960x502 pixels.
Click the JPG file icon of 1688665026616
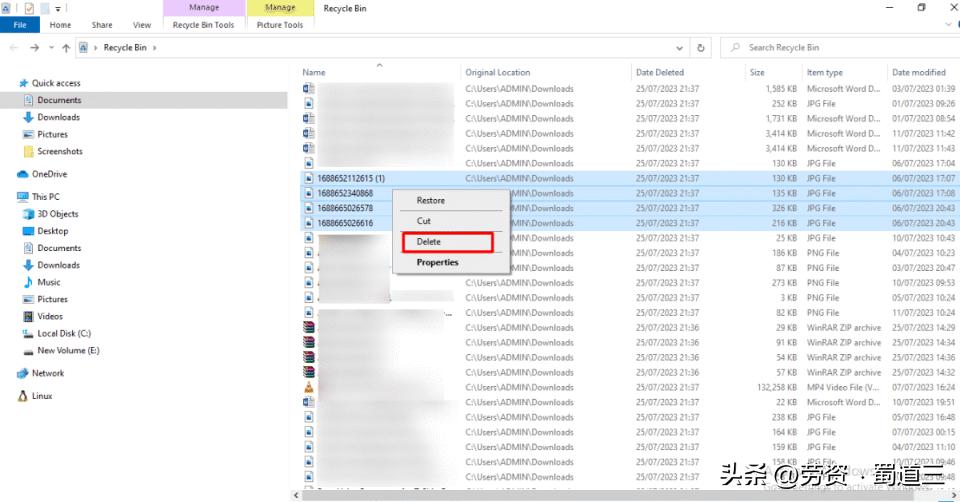point(309,223)
